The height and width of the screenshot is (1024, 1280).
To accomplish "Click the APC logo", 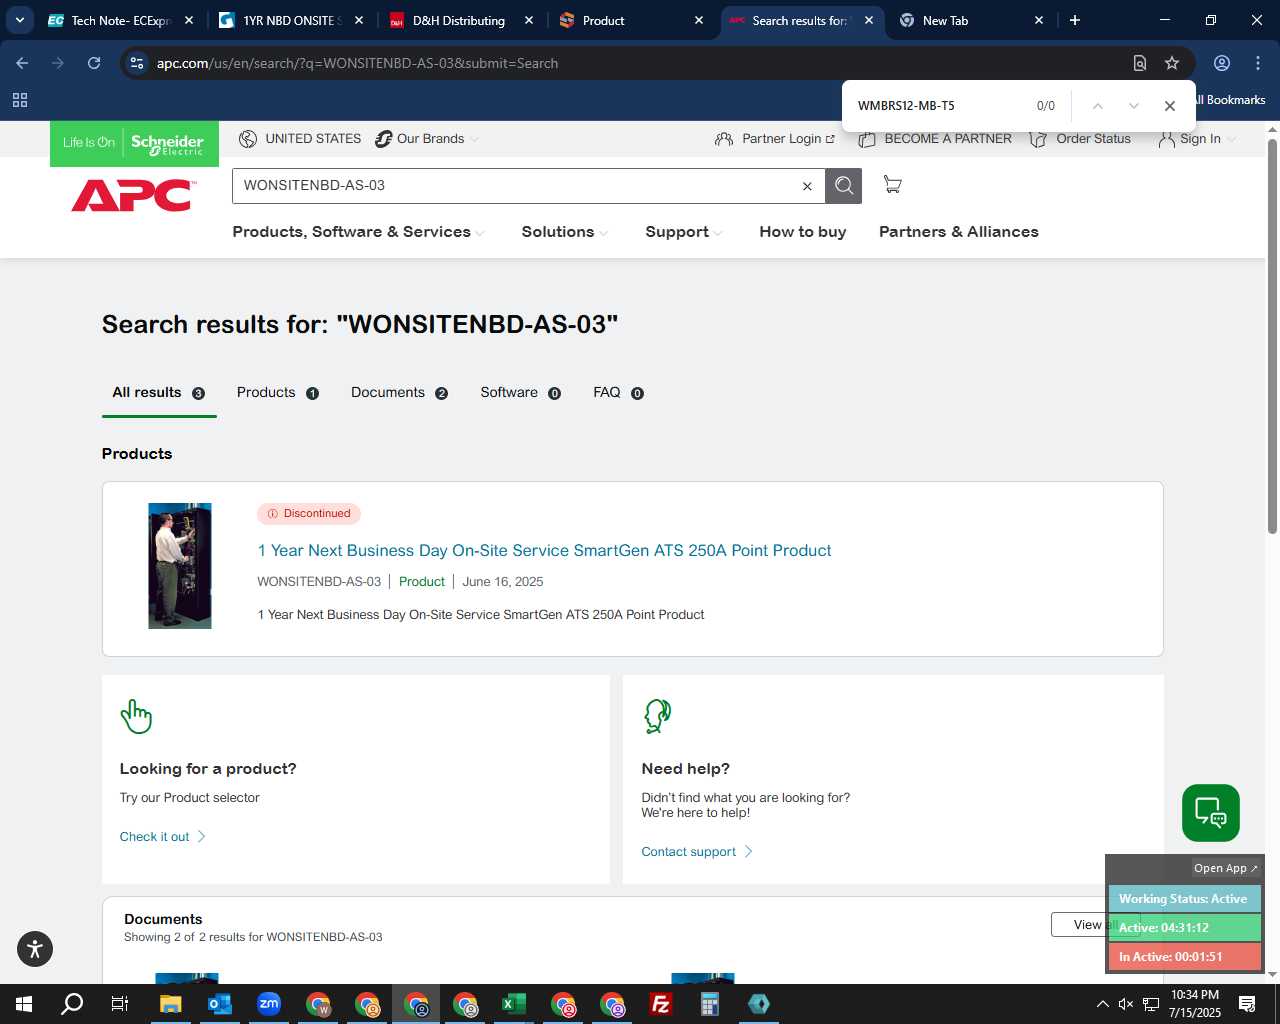I will [133, 195].
